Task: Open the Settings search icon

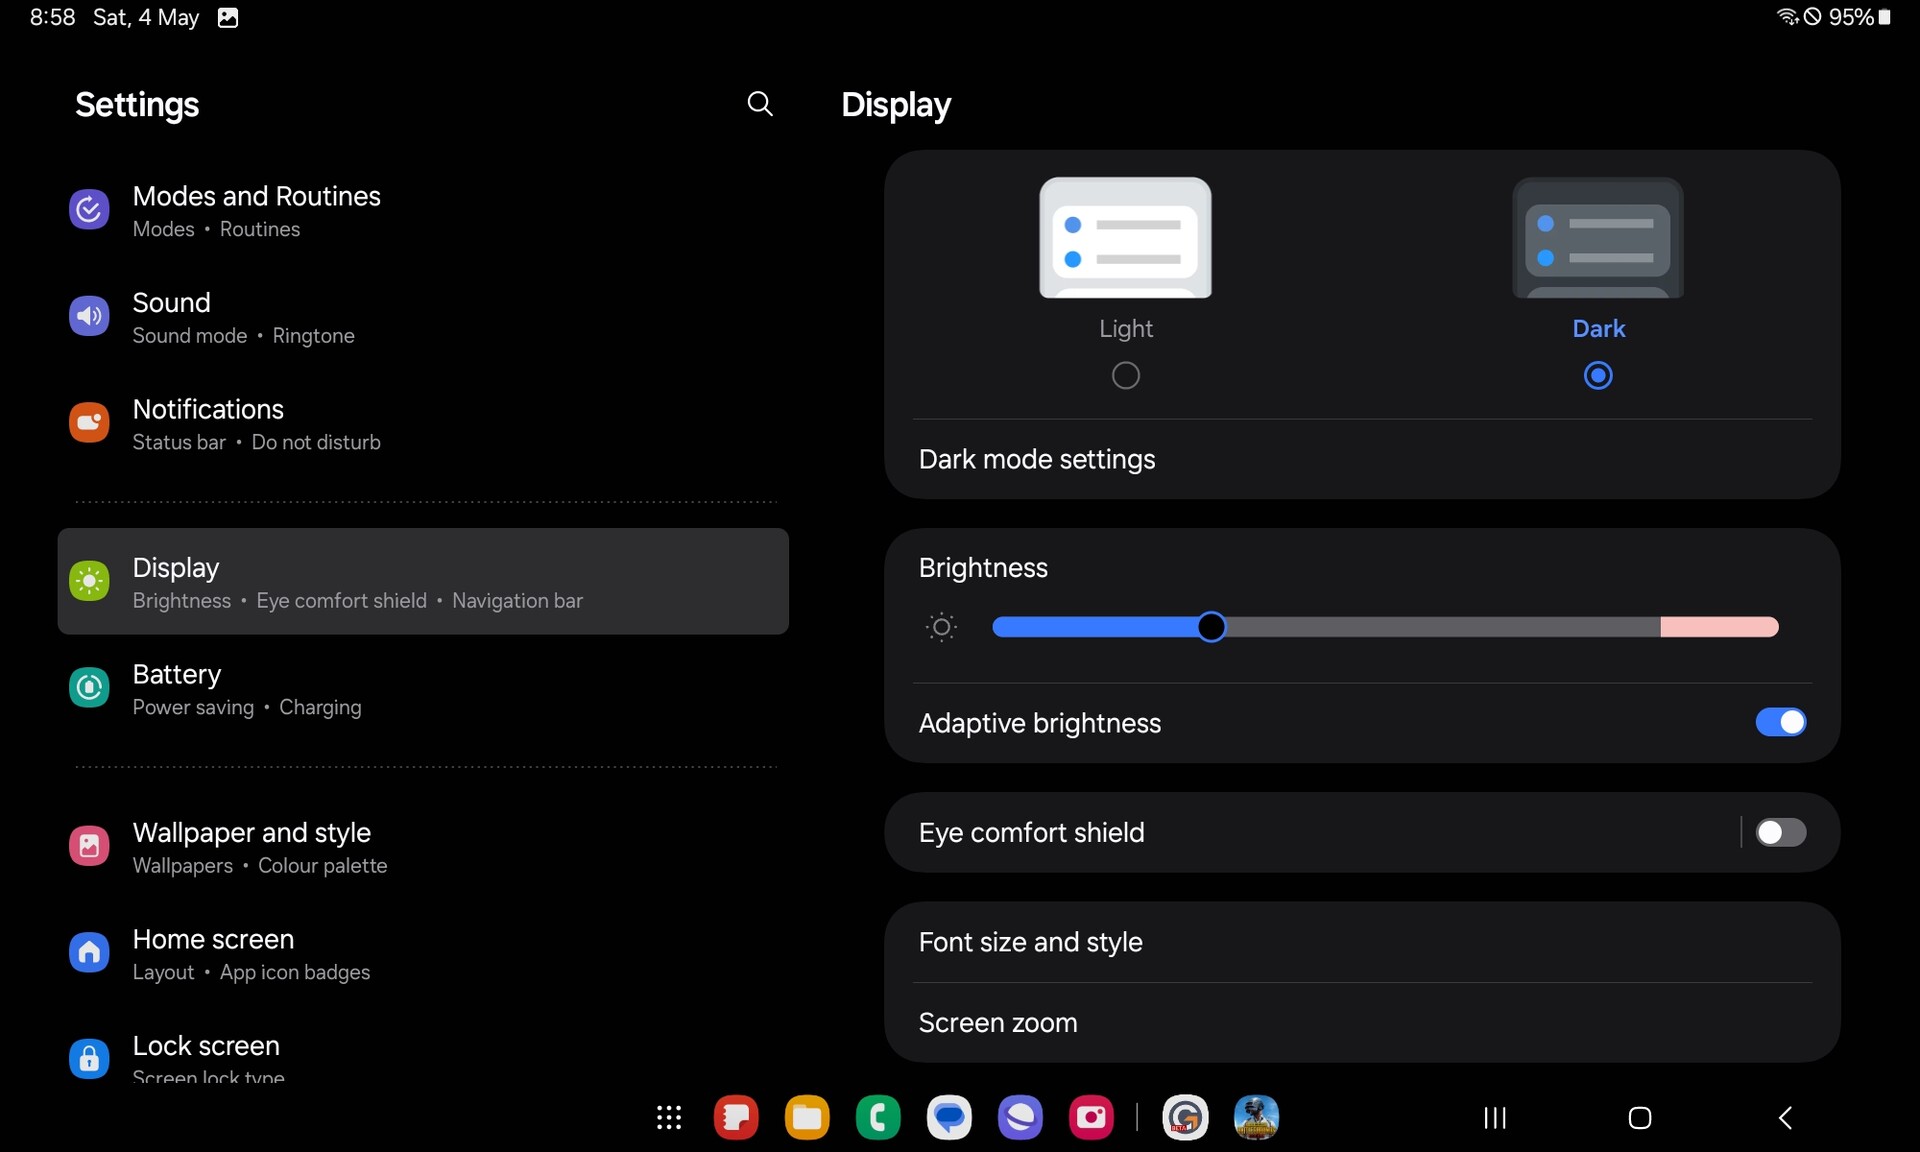Action: point(760,104)
